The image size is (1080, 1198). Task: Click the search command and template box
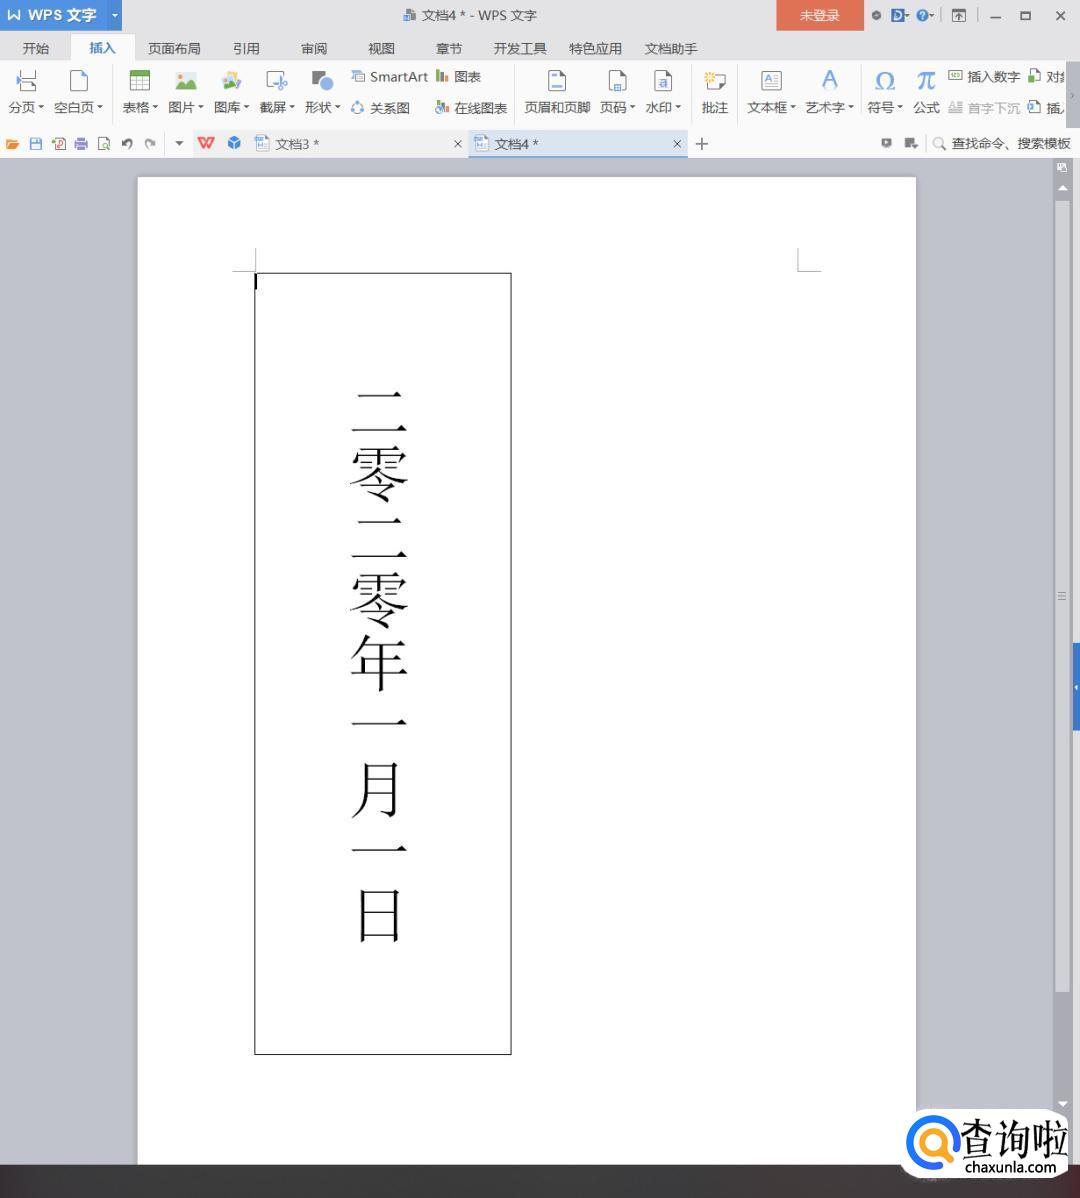click(1002, 144)
